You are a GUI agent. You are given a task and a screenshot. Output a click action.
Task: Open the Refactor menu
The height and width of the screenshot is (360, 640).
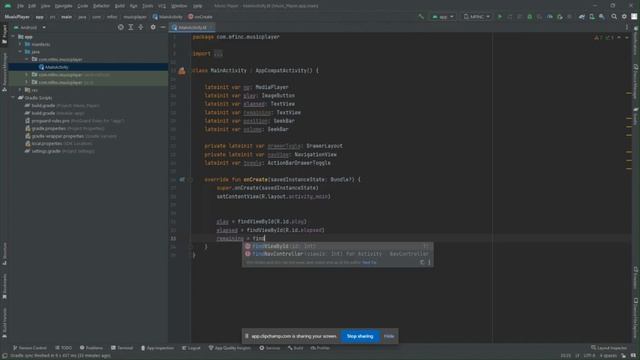[x=101, y=6]
